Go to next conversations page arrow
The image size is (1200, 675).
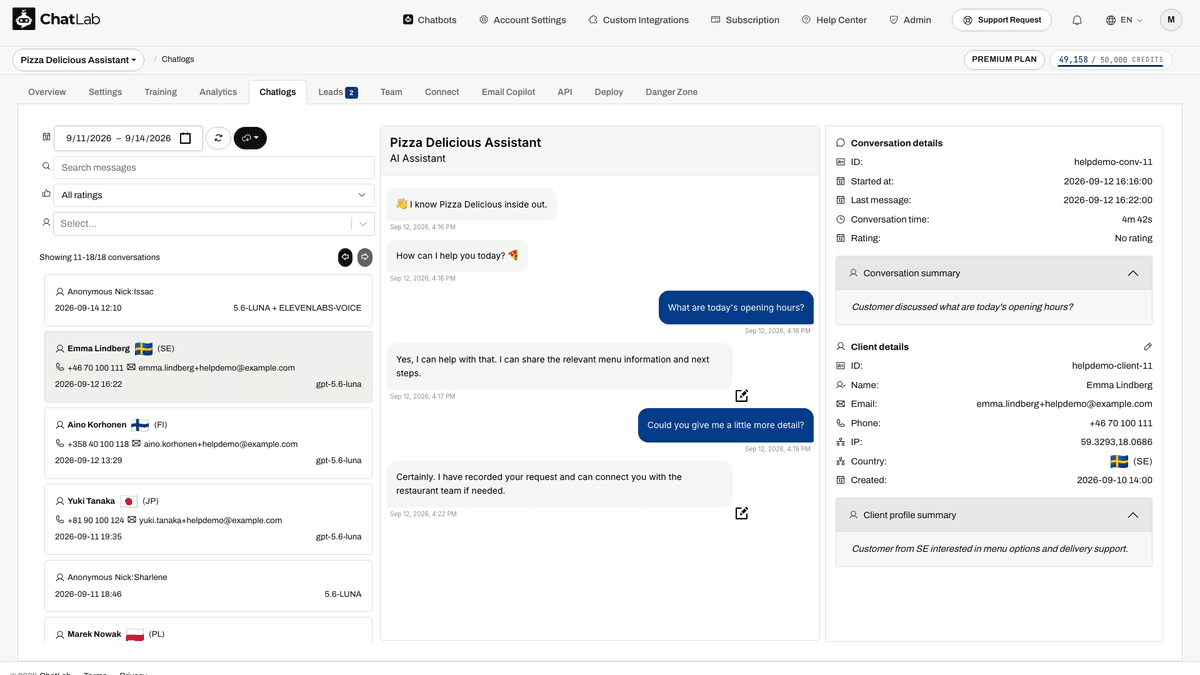[x=365, y=257]
